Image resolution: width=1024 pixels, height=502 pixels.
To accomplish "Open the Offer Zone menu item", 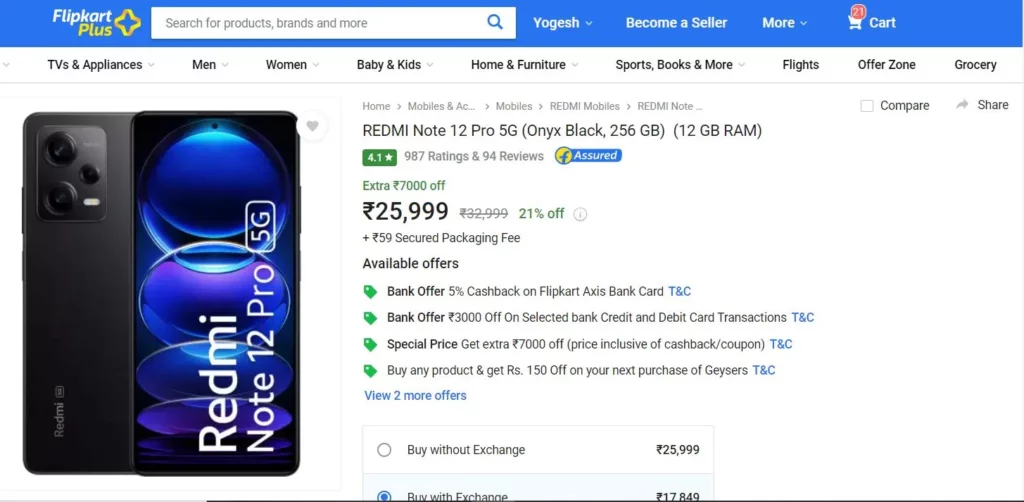I will click(886, 65).
